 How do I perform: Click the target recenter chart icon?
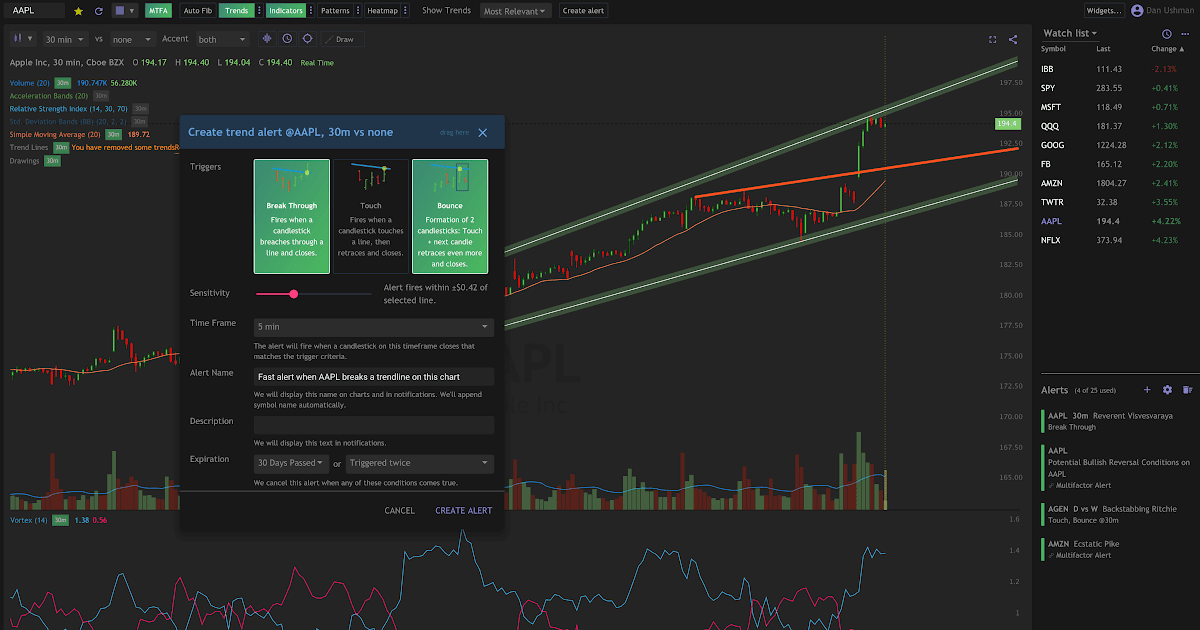[x=307, y=39]
